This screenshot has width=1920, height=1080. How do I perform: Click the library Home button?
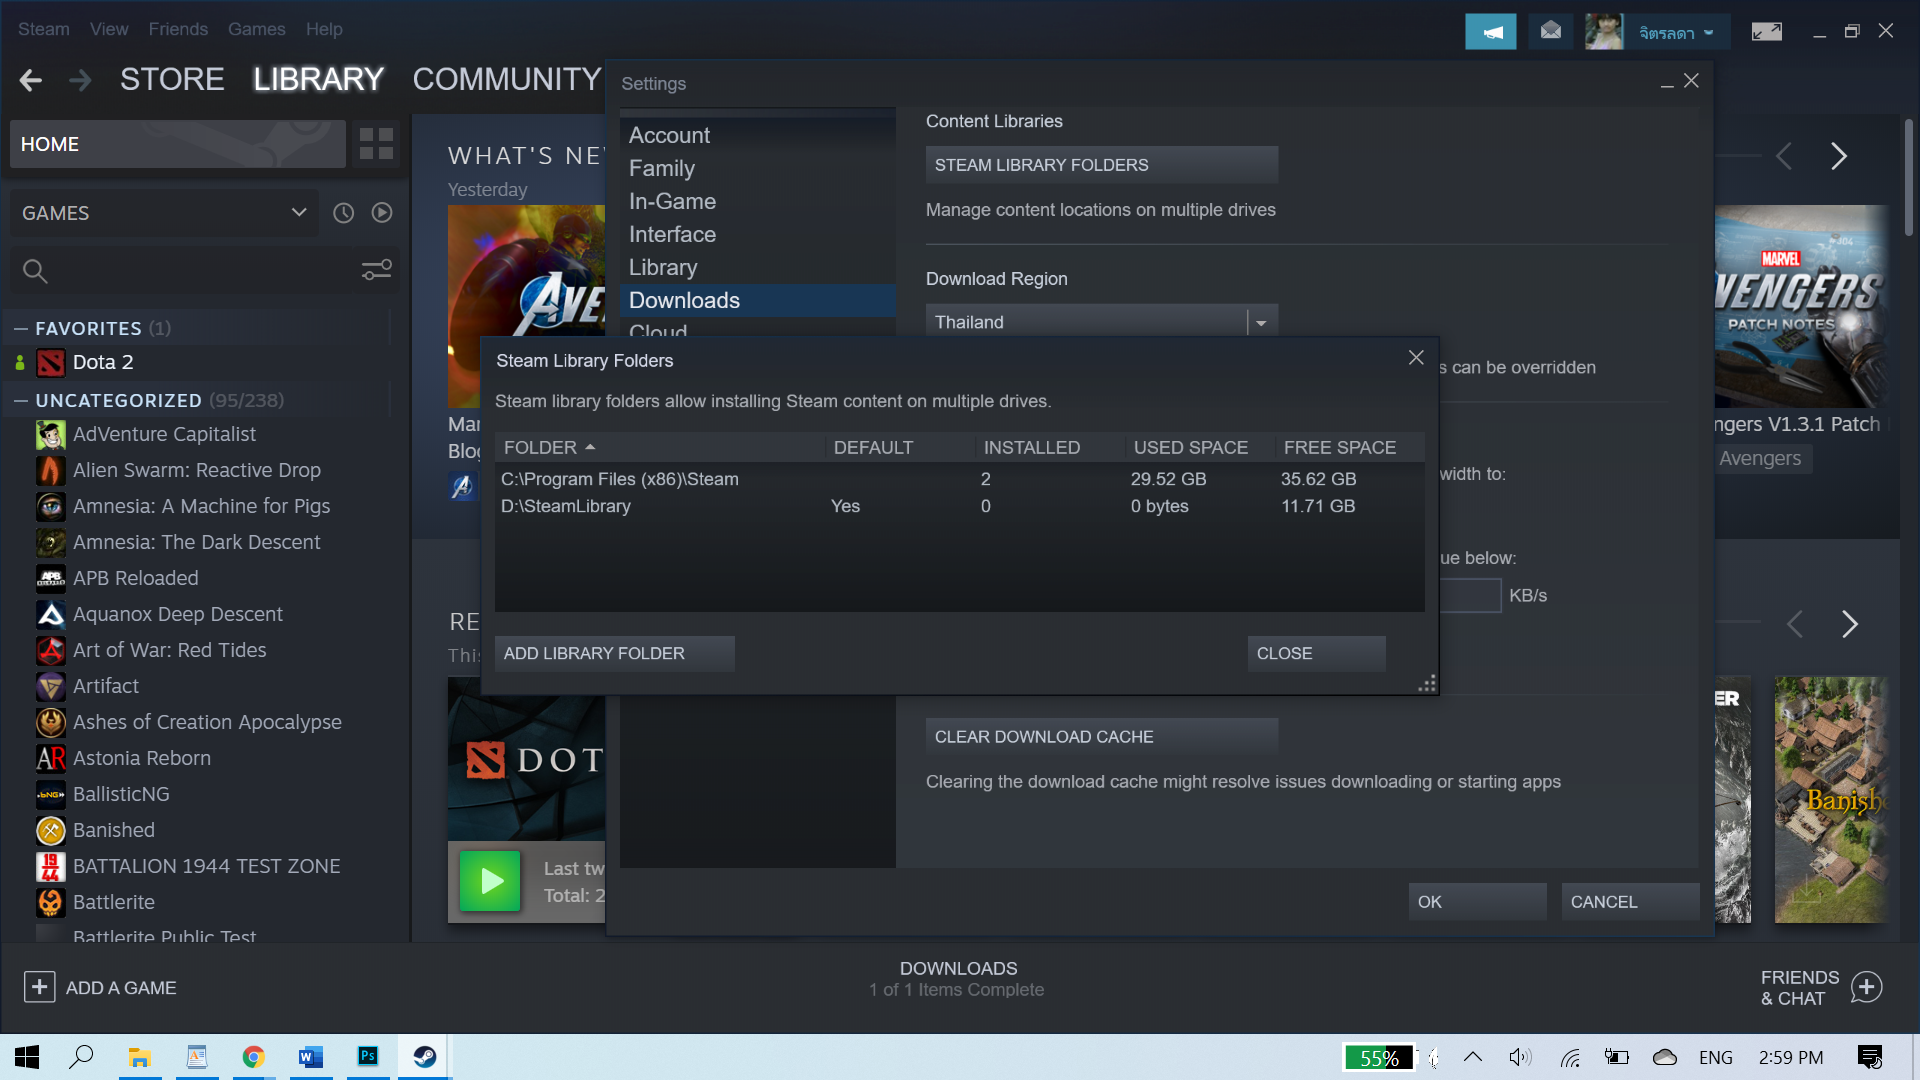[178, 144]
